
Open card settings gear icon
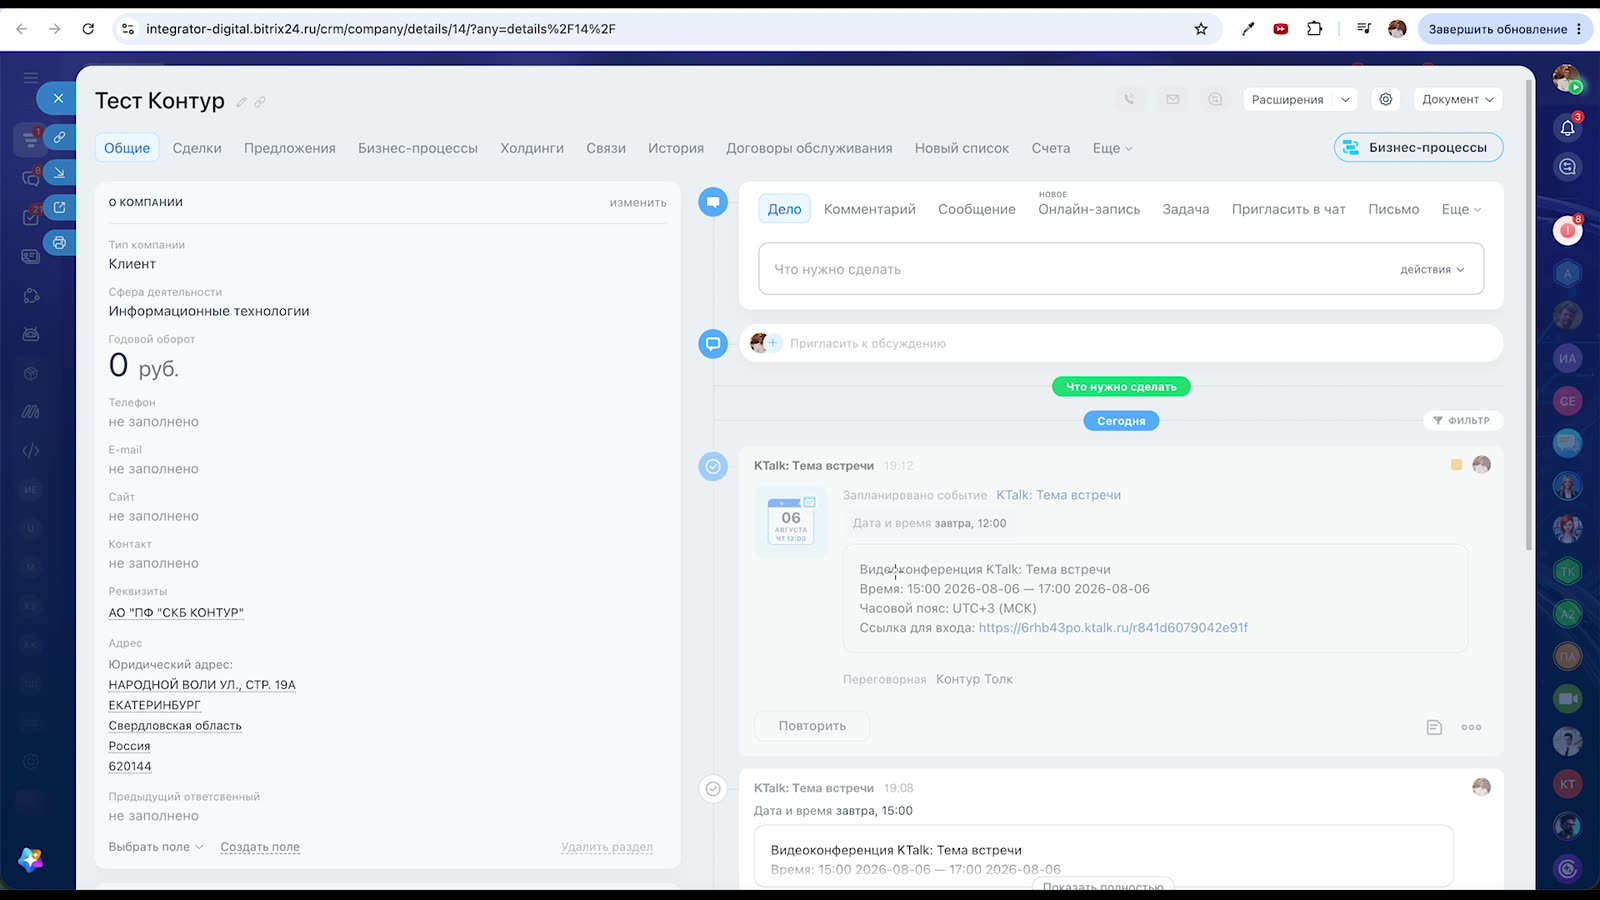[1385, 99]
